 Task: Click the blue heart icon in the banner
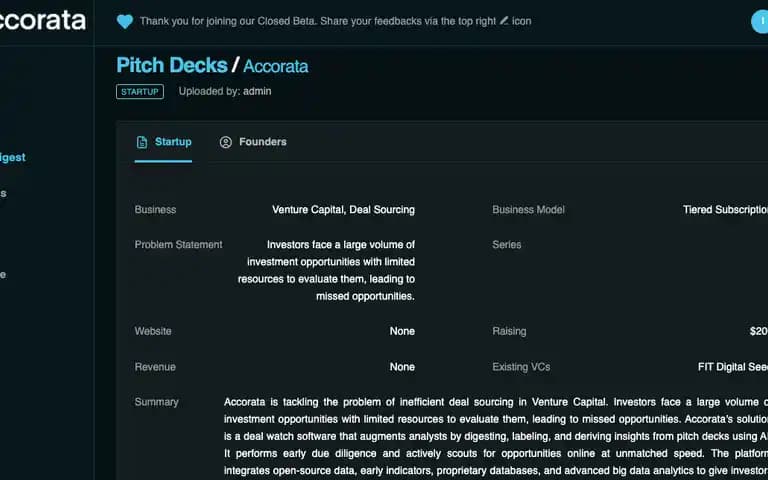tap(125, 22)
